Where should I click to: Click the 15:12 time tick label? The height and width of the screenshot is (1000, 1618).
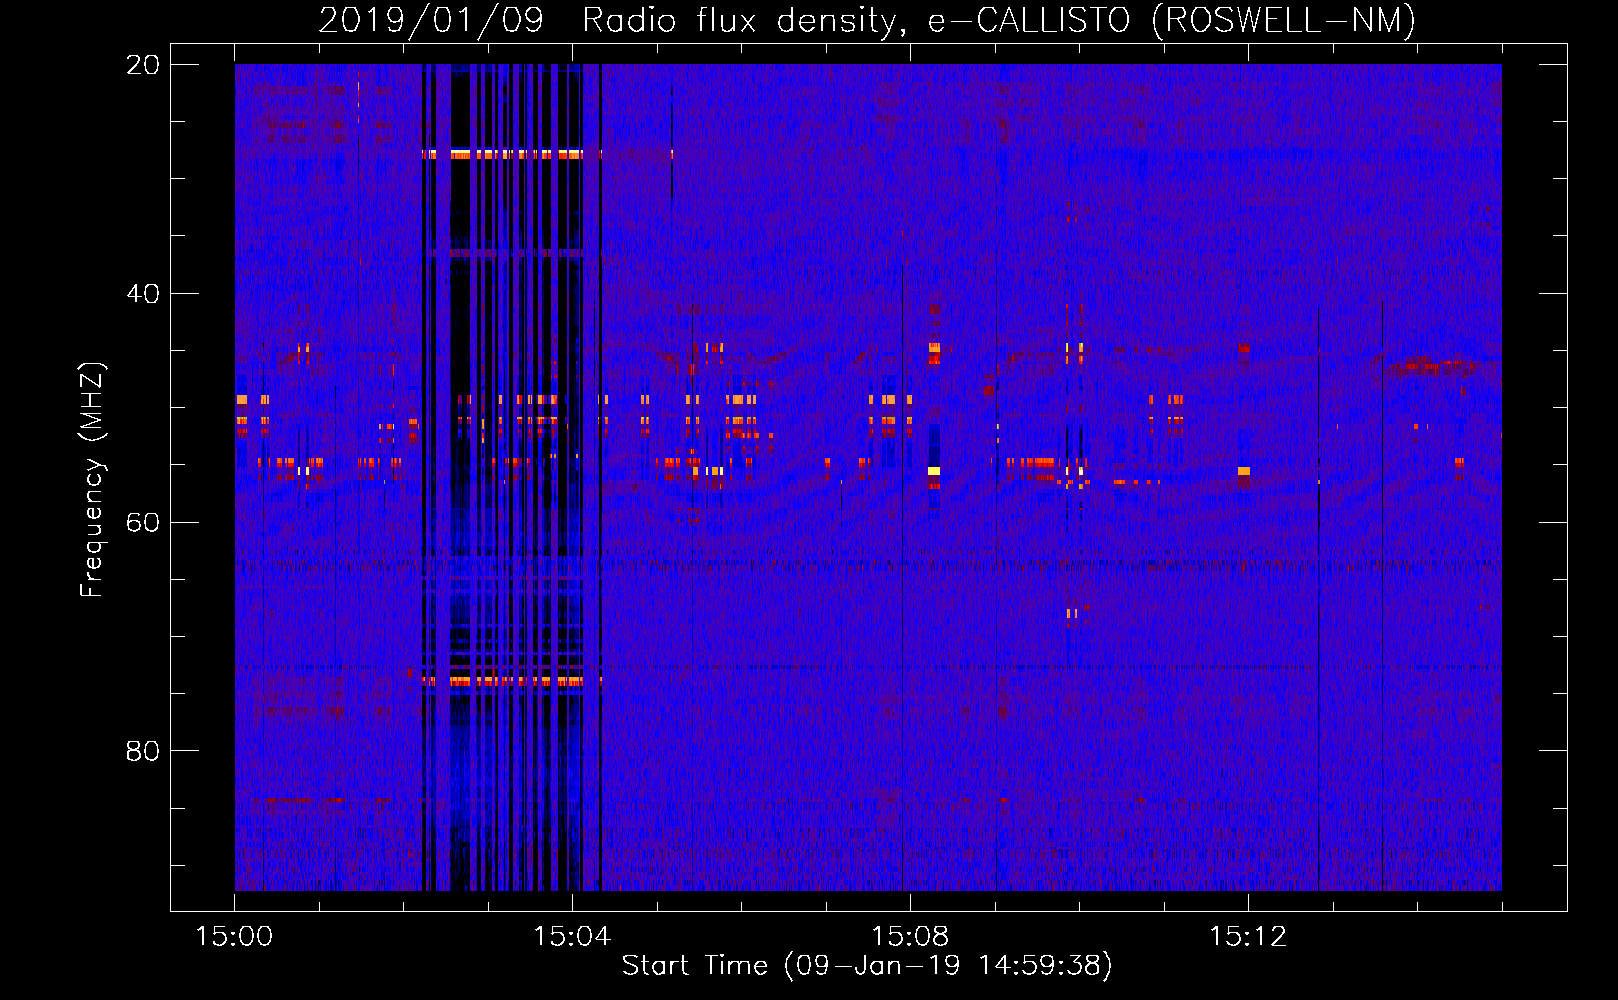[1248, 937]
